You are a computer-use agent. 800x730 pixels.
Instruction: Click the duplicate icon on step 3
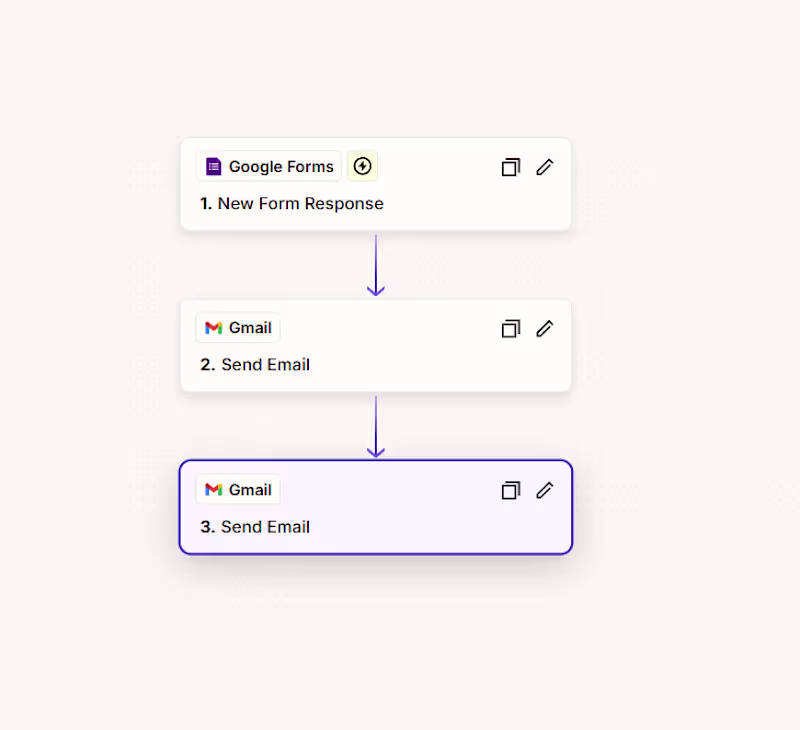(x=511, y=490)
